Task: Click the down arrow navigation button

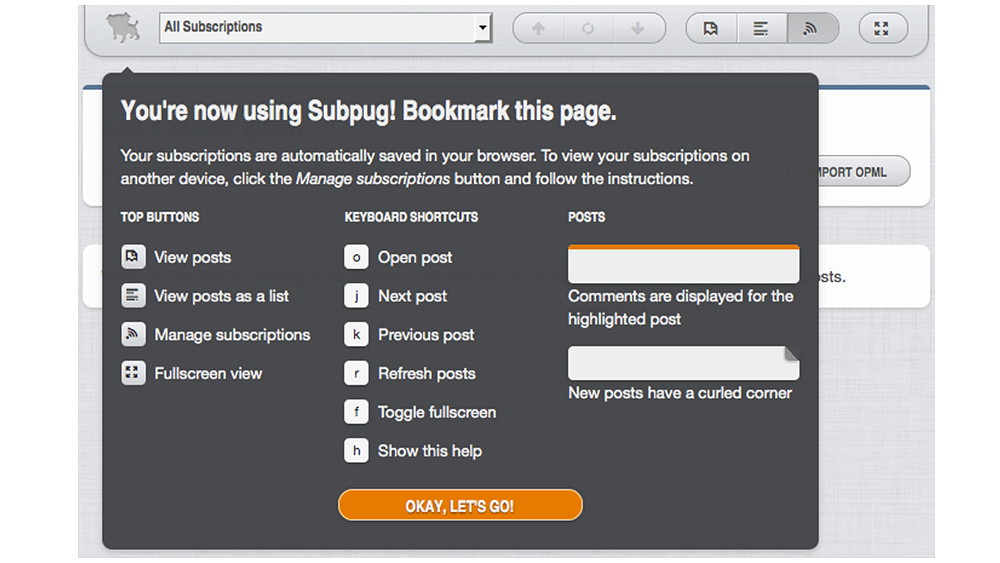Action: (x=638, y=28)
